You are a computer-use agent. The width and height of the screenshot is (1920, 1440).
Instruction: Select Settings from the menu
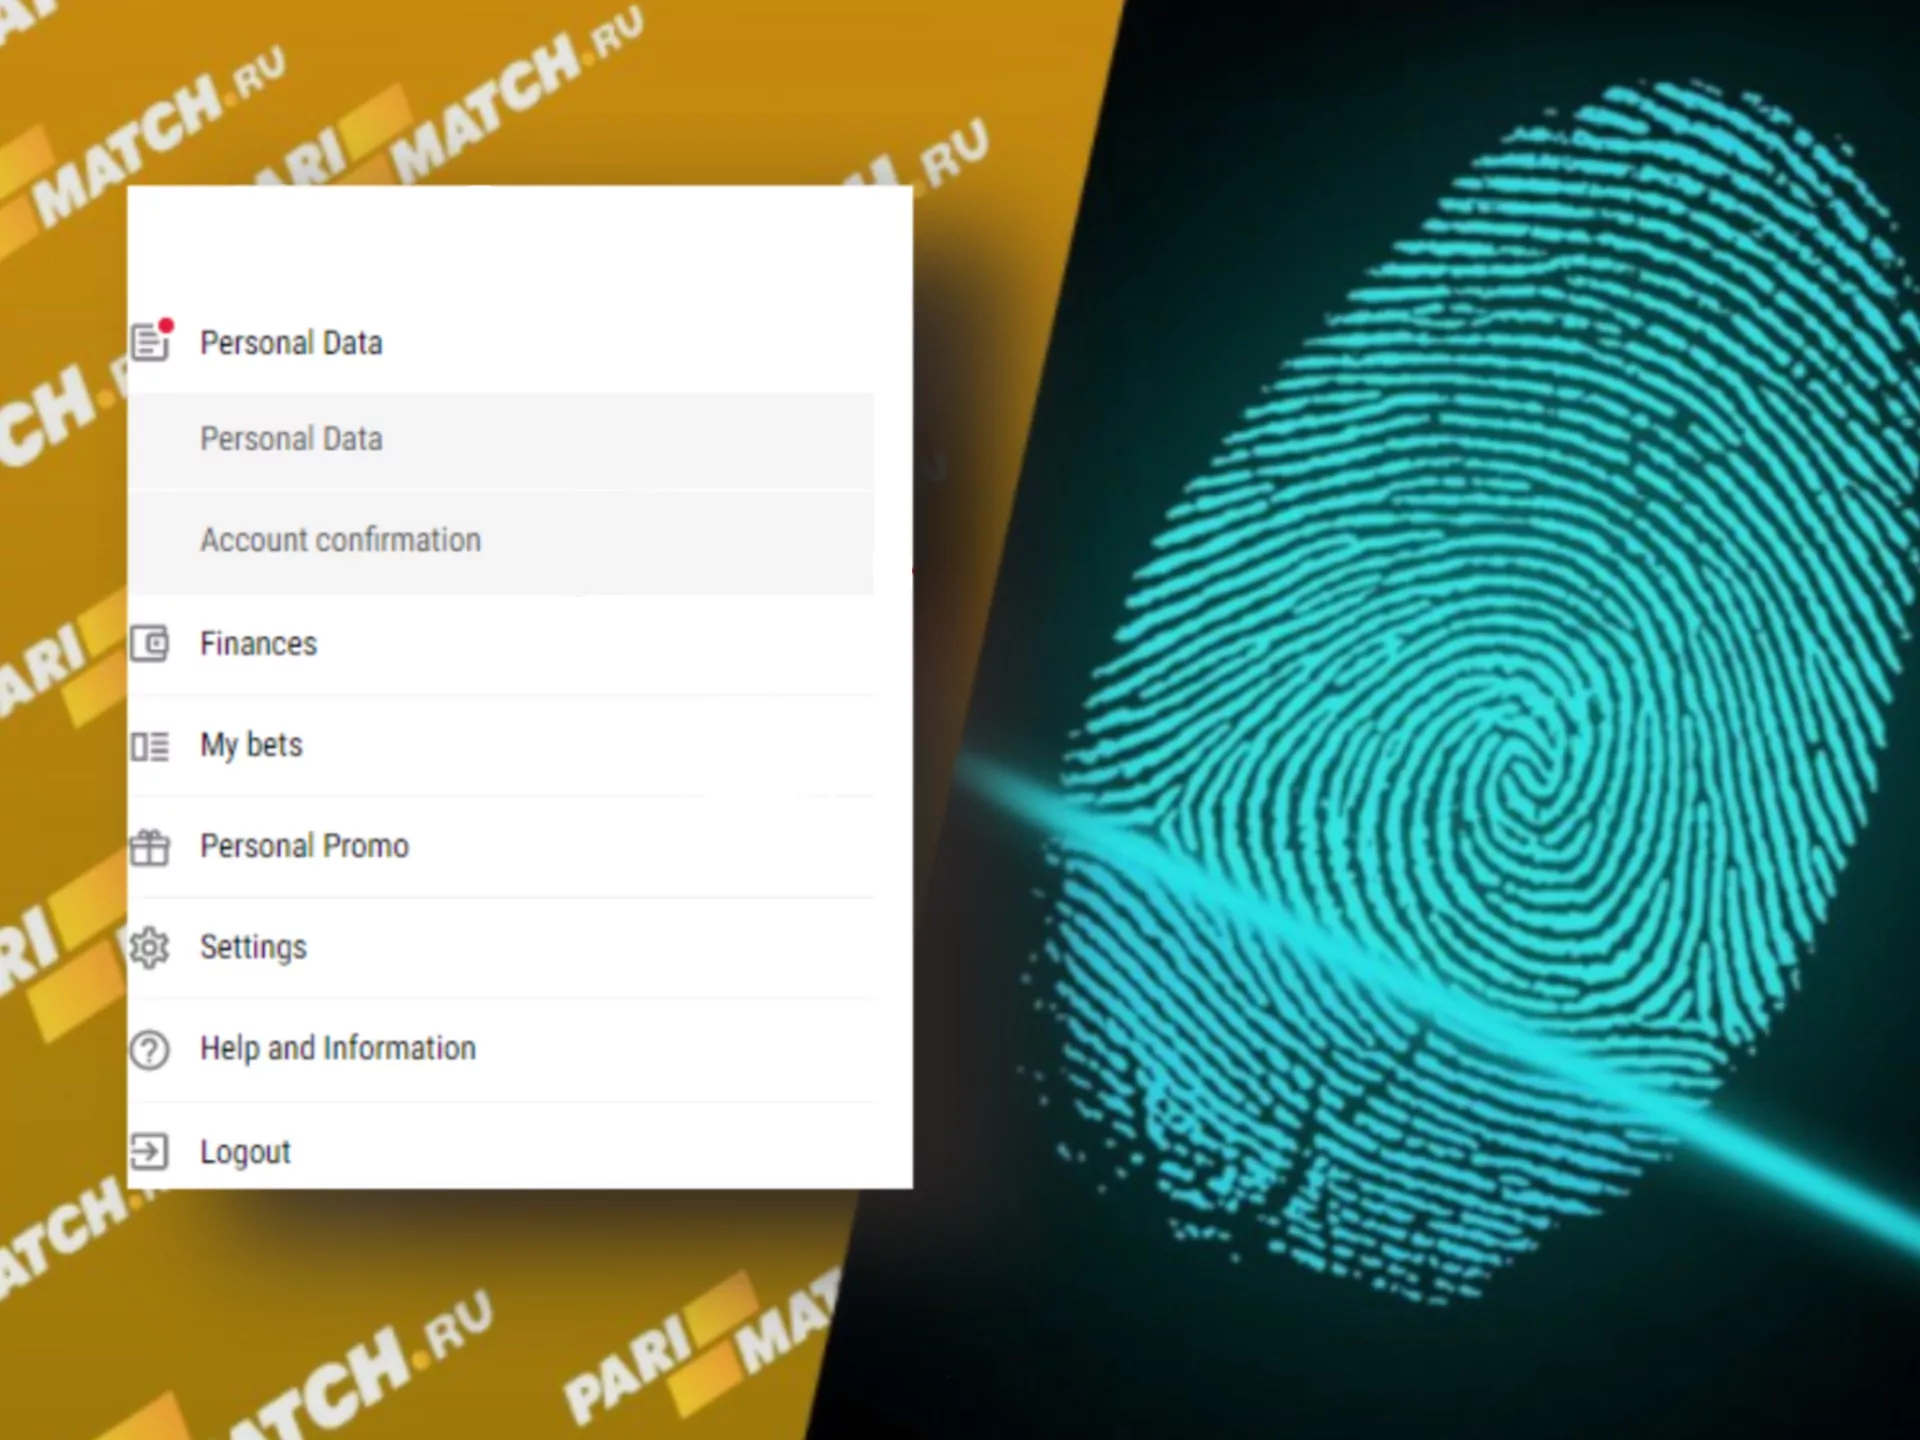tap(501, 948)
